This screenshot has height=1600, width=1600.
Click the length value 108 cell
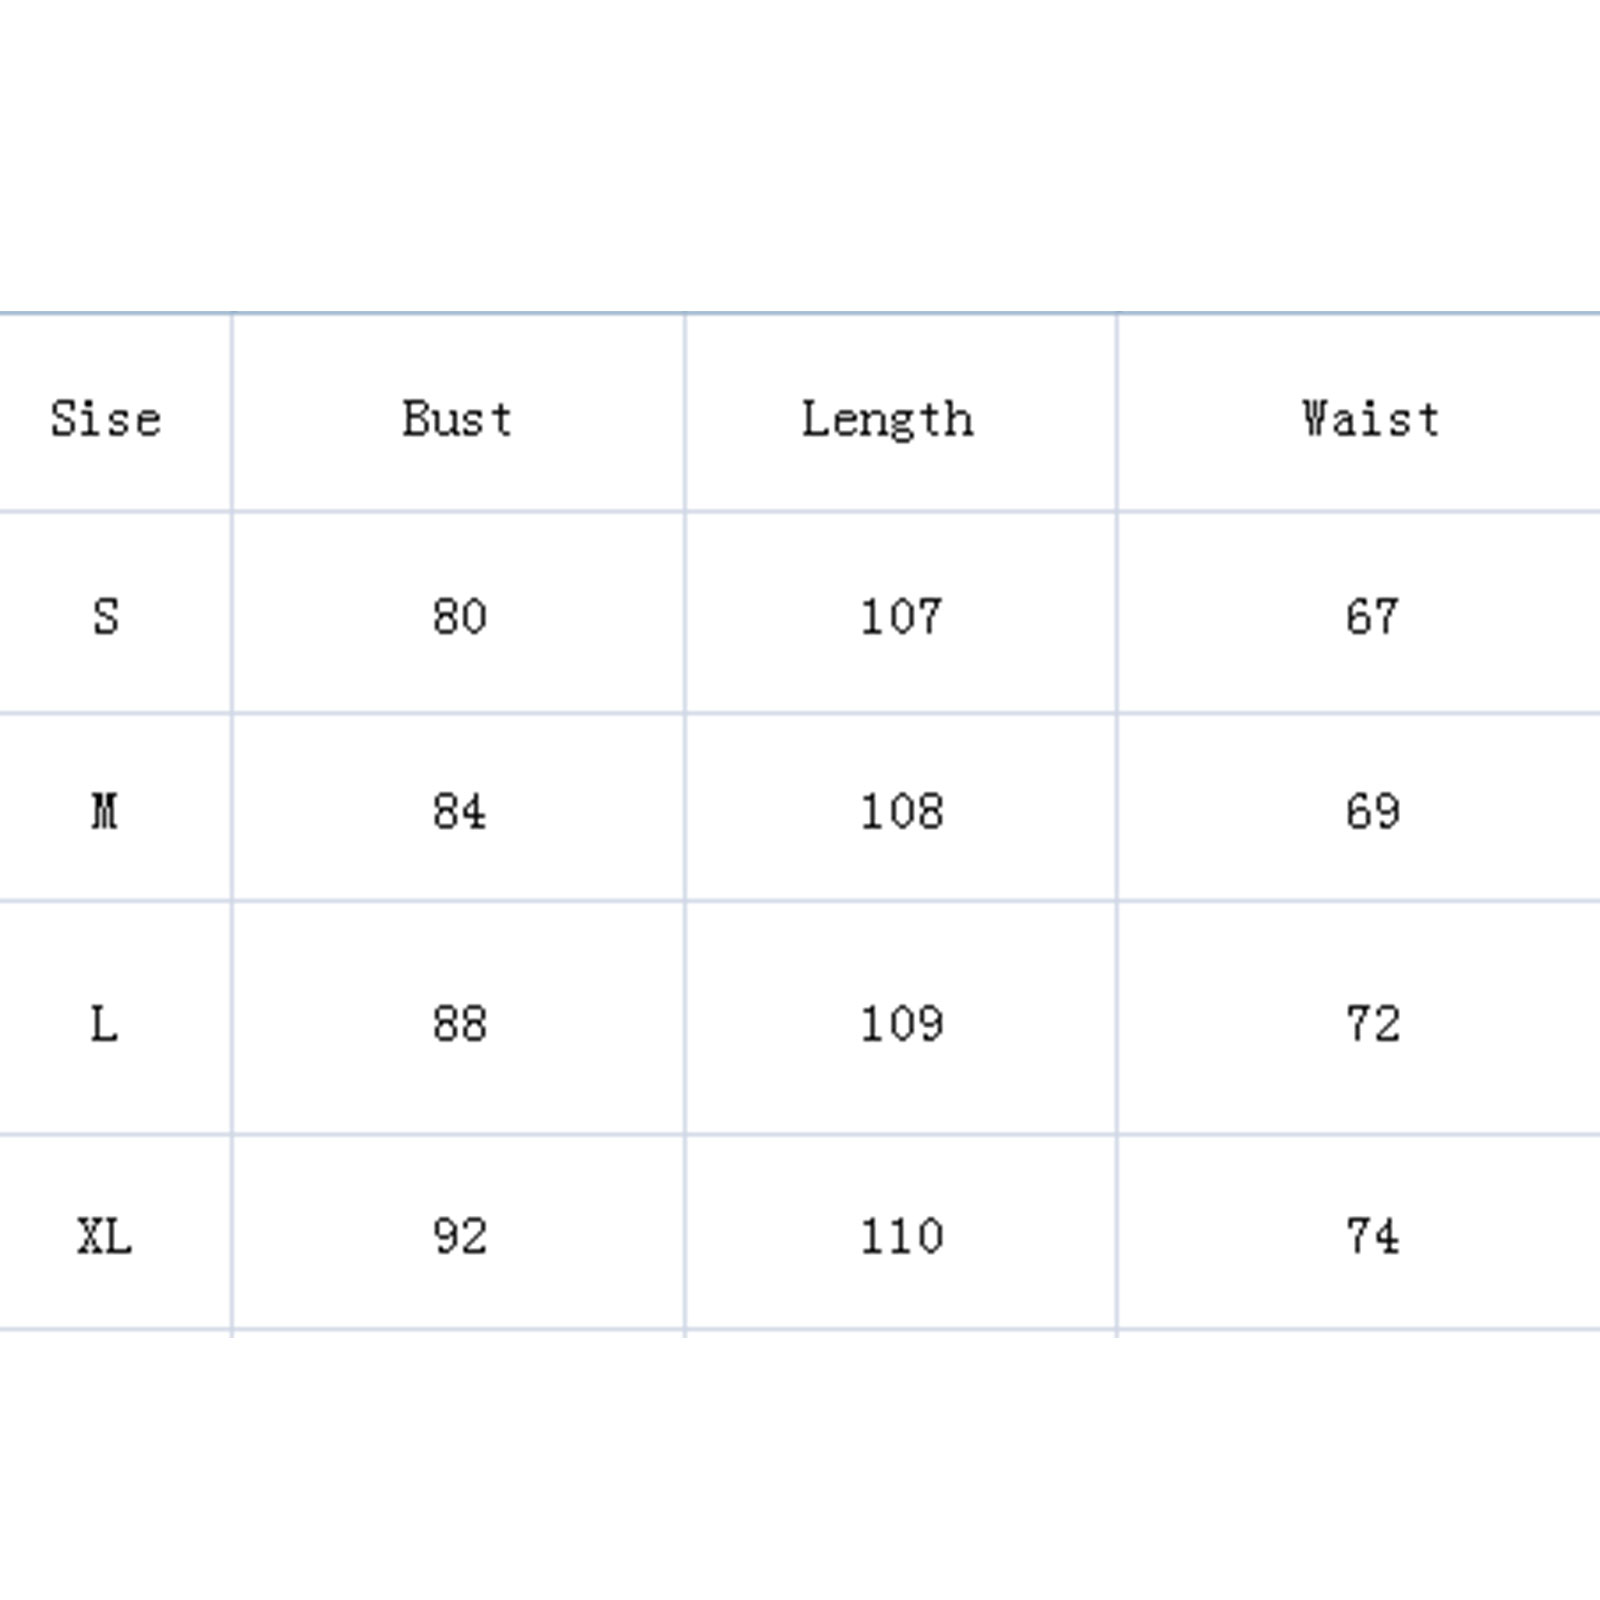pyautogui.click(x=901, y=810)
